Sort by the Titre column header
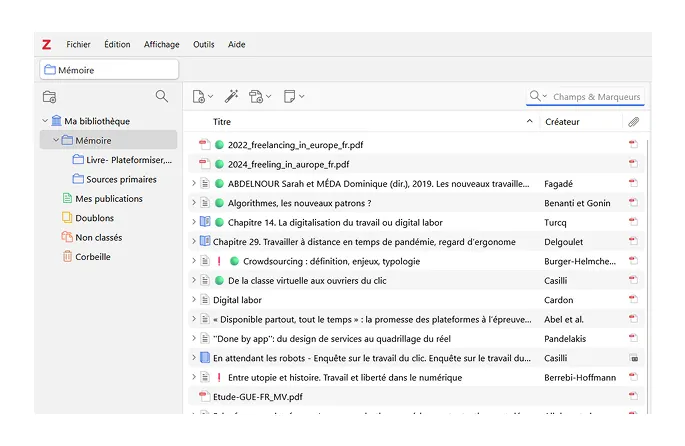The width and height of the screenshot is (685, 446). (x=364, y=122)
